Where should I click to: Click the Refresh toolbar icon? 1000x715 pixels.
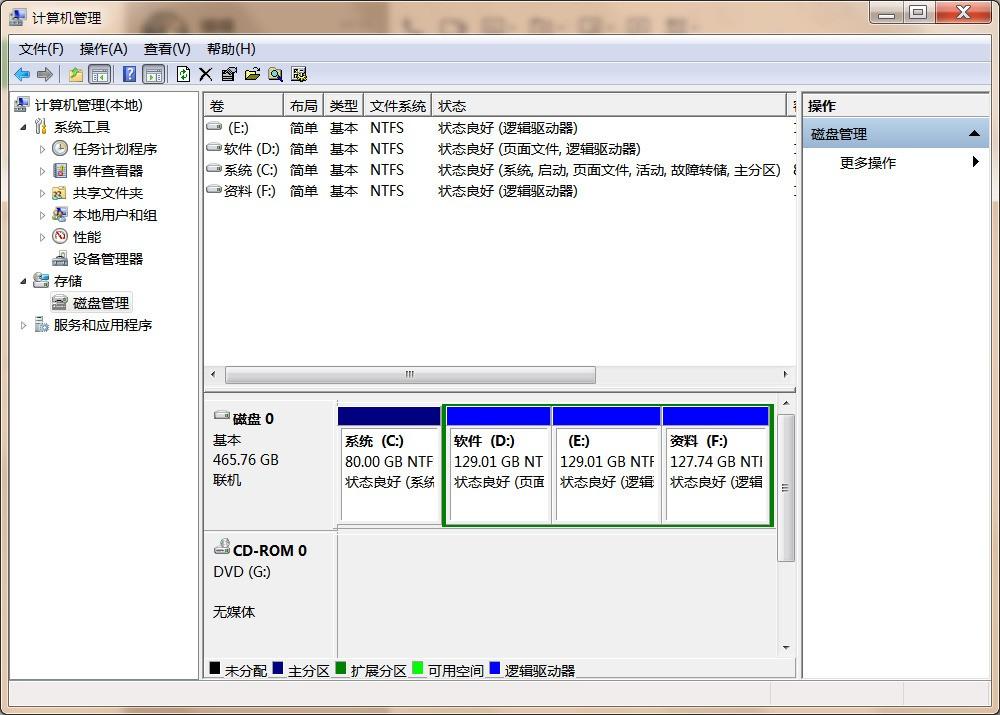[183, 74]
